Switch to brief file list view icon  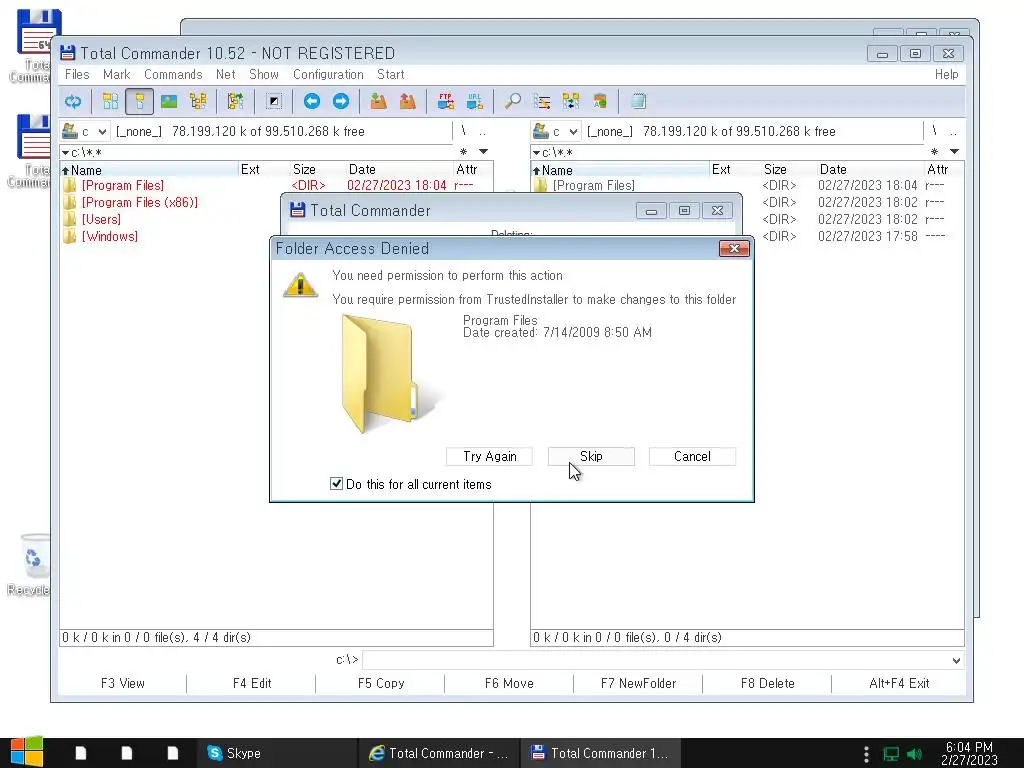(x=110, y=101)
